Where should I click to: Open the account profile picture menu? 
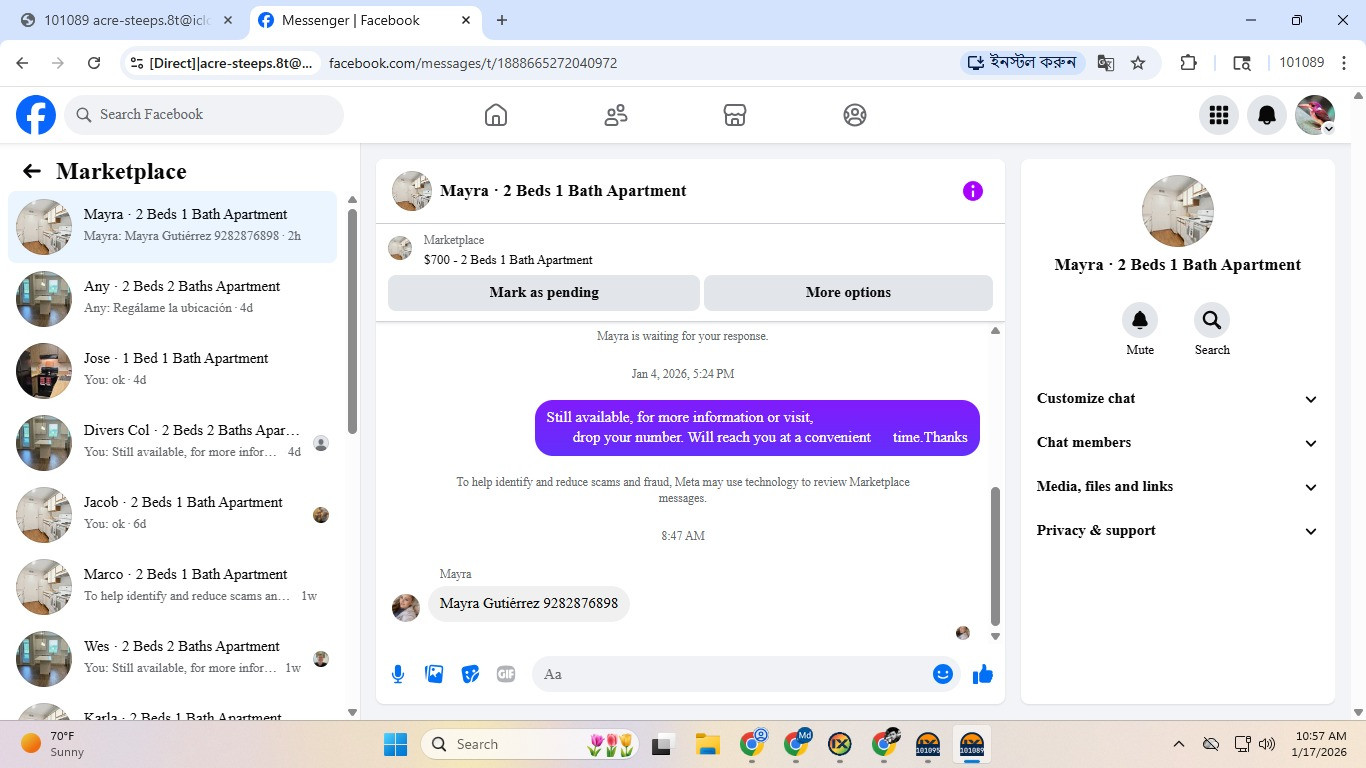pos(1315,115)
